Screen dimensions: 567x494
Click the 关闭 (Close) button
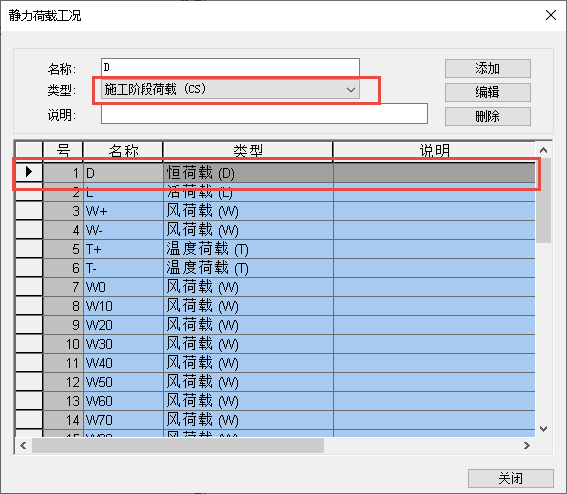tap(511, 478)
